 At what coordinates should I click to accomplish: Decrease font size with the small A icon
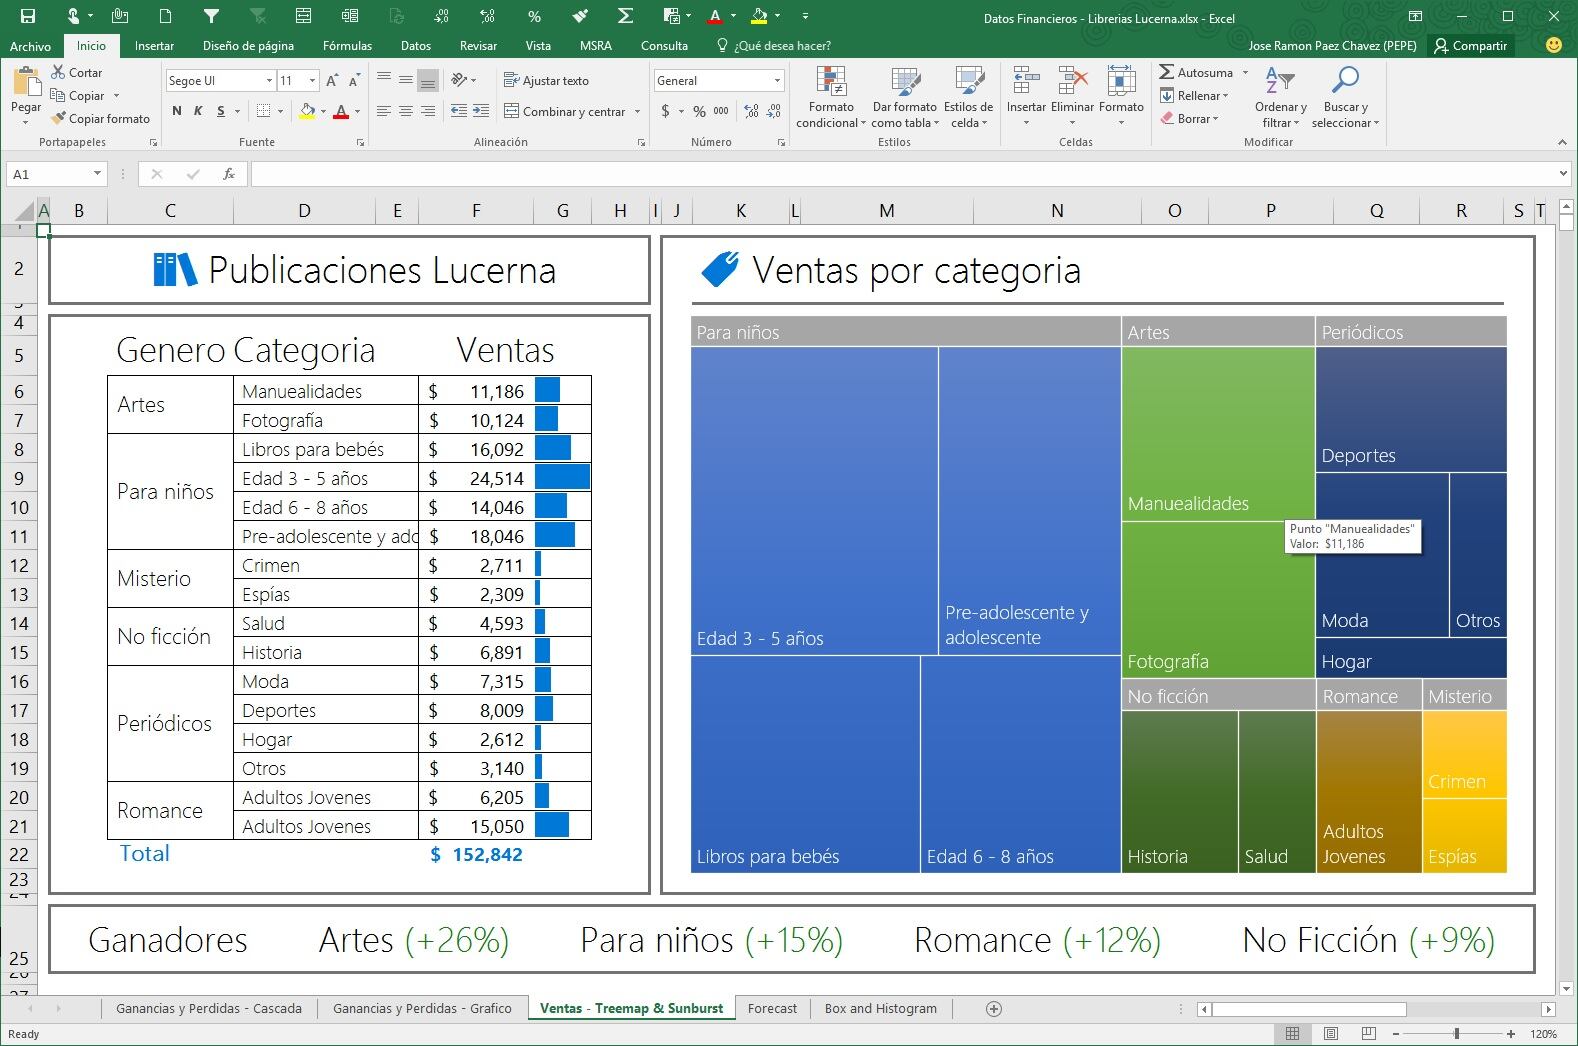point(354,81)
